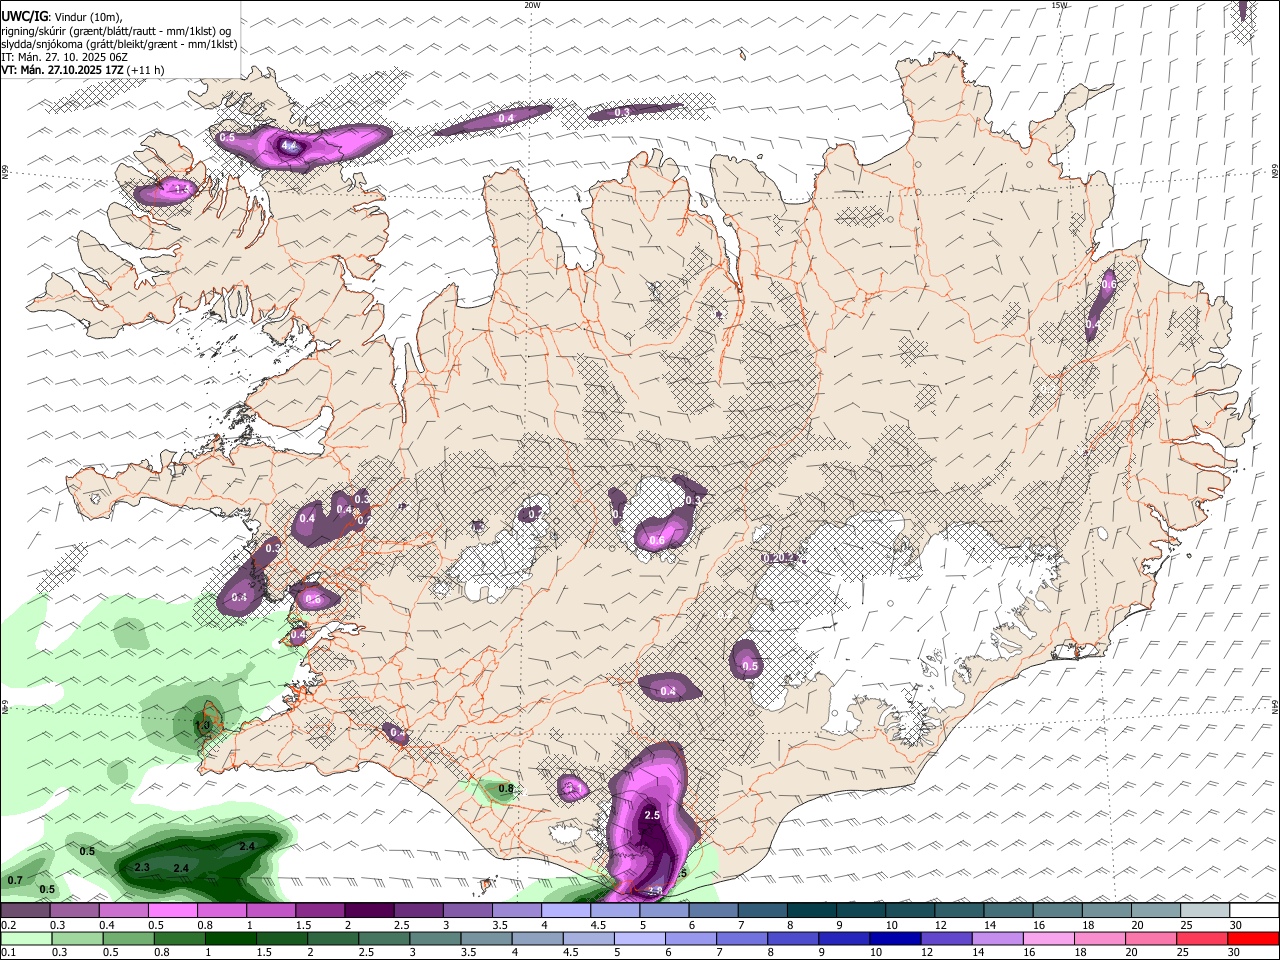Click the '20W' longitude label
Screen dimensions: 1280x960
(x=532, y=5)
